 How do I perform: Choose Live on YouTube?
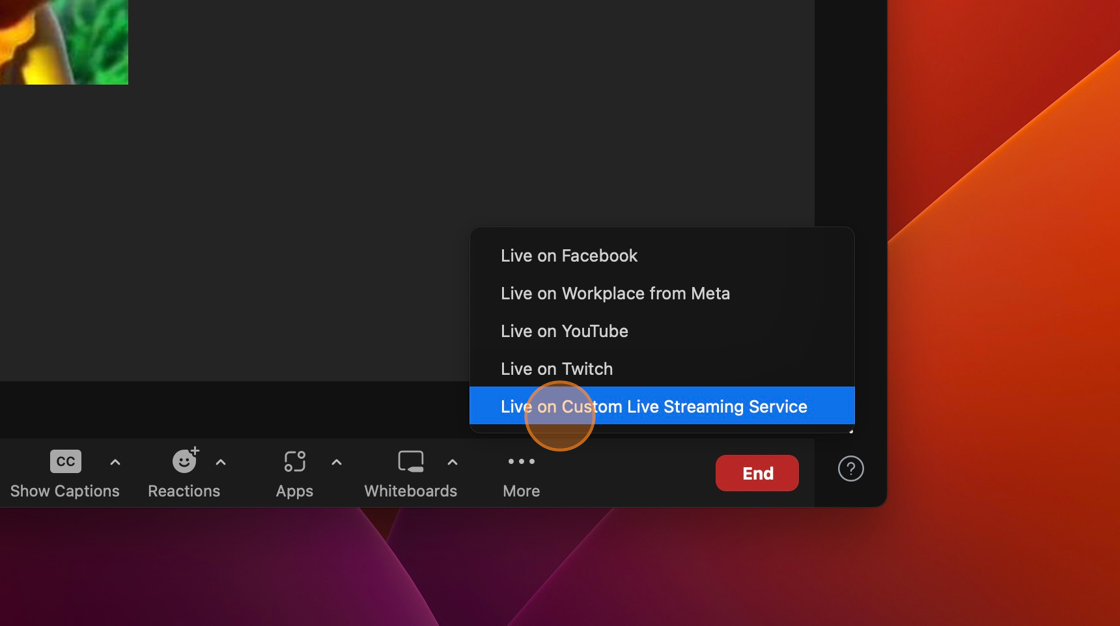(661, 332)
